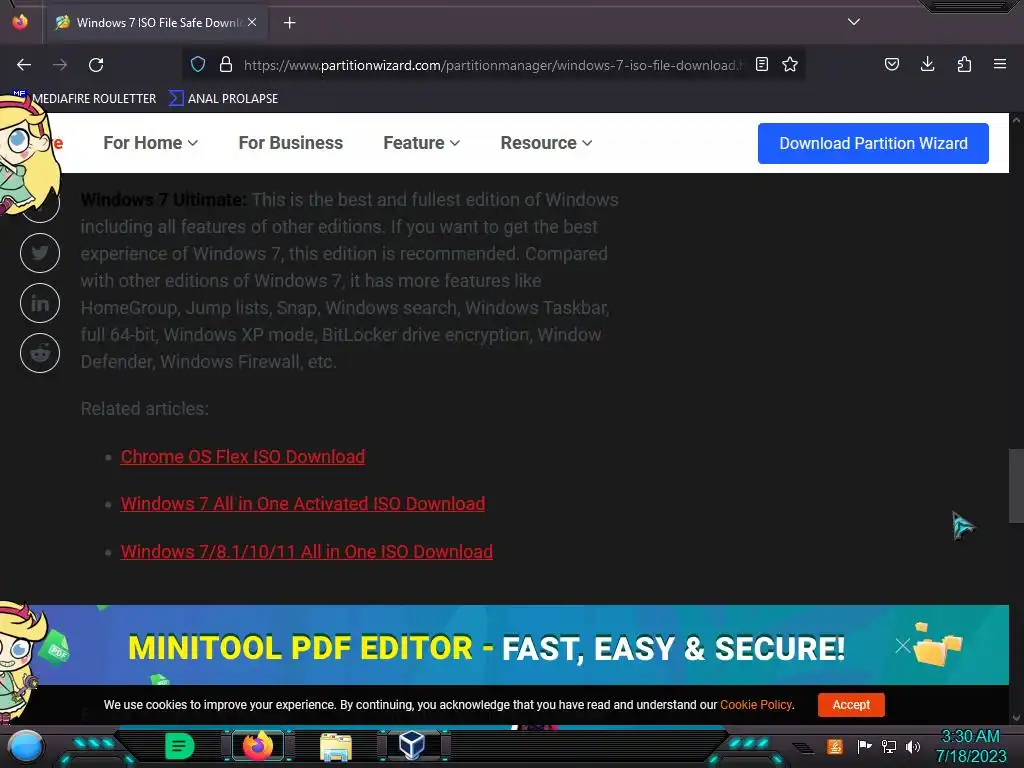Viewport: 1024px width, 768px height.
Task: Open the extensions puzzle icon
Action: click(964, 65)
